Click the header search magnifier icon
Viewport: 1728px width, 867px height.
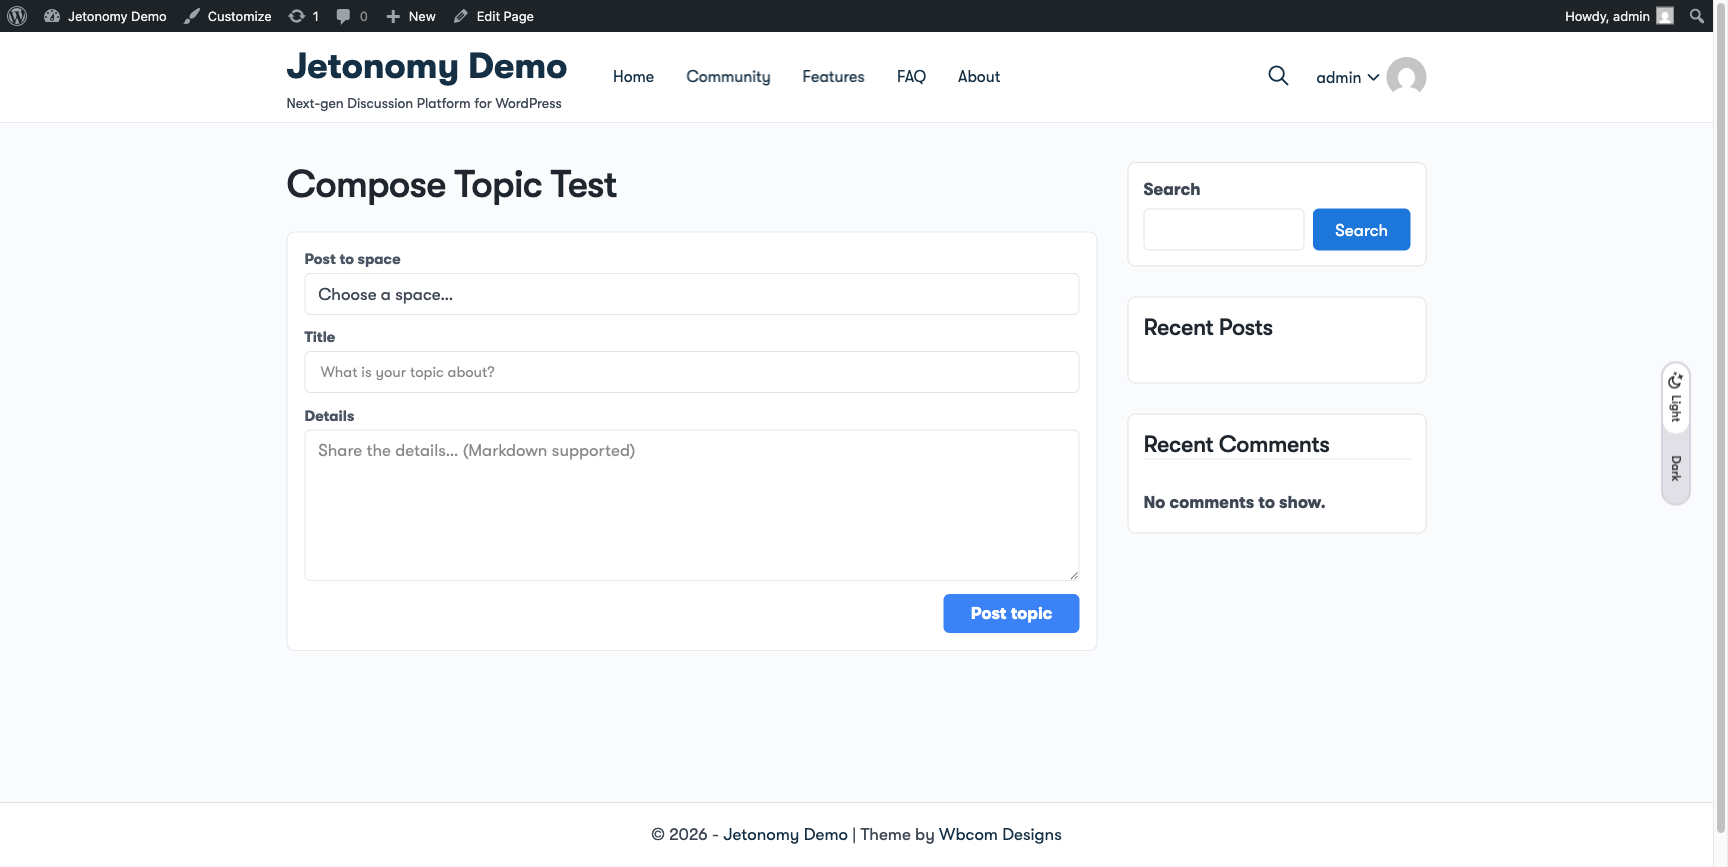1278,76
